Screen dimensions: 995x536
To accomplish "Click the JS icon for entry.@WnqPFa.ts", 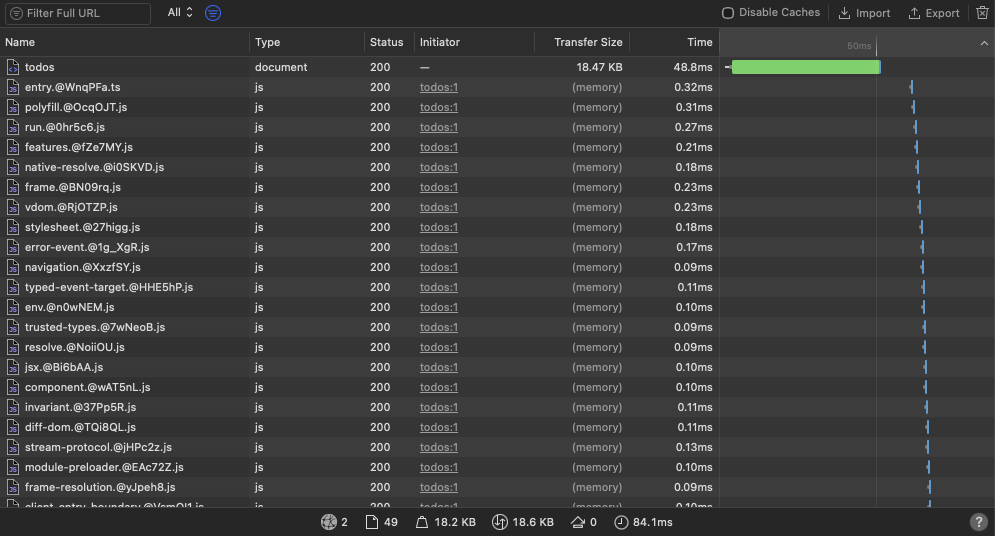I will tap(13, 88).
